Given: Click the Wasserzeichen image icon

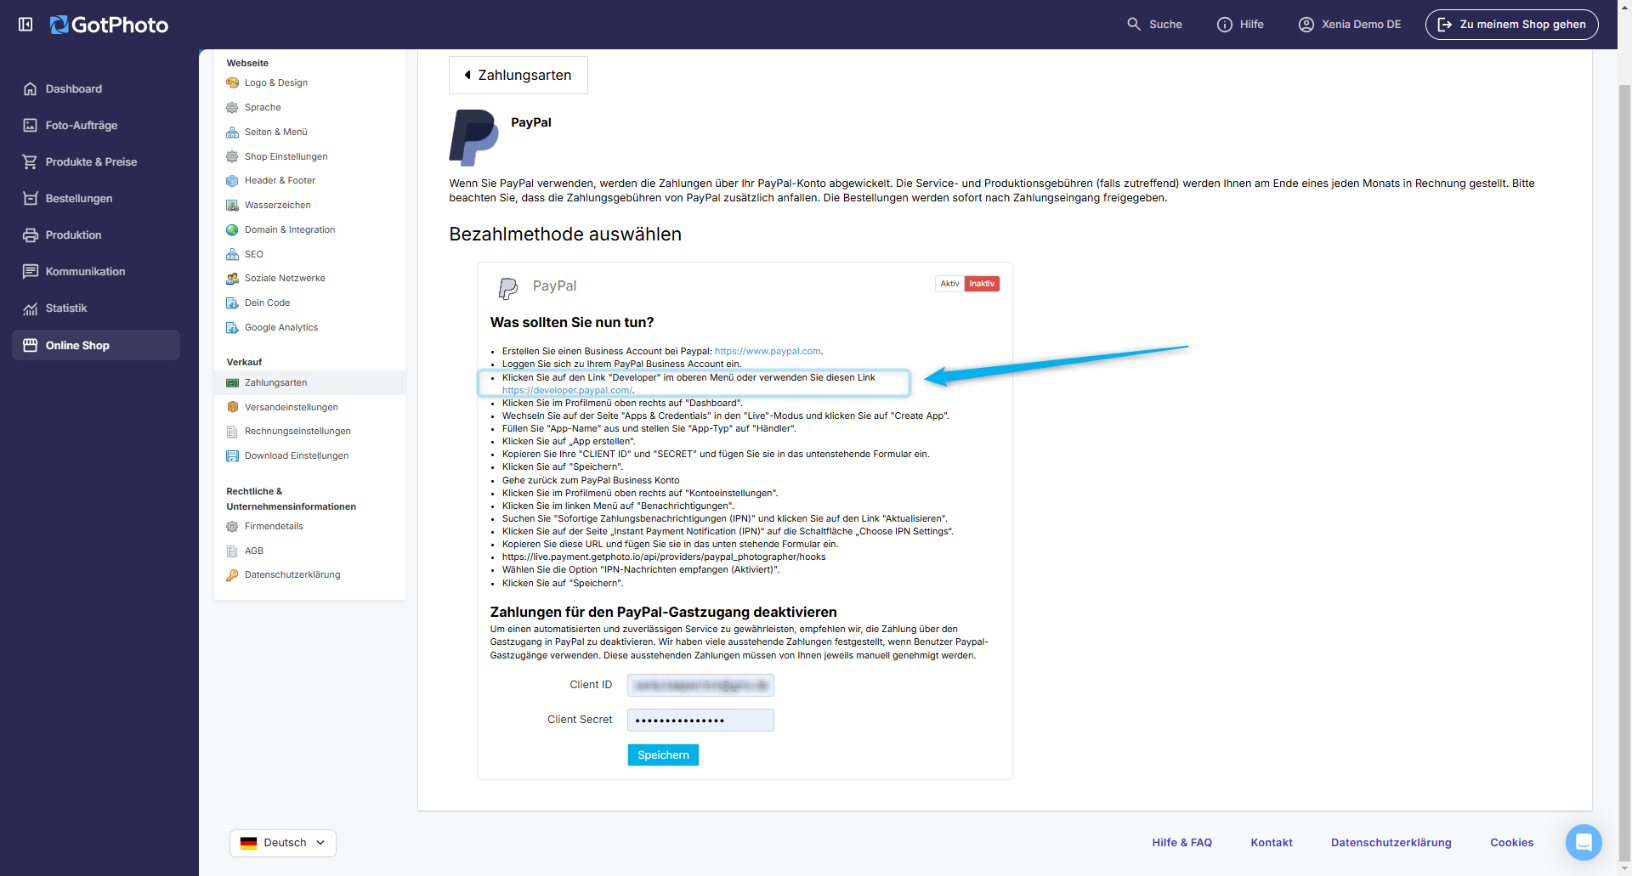Looking at the screenshot, I should point(232,205).
